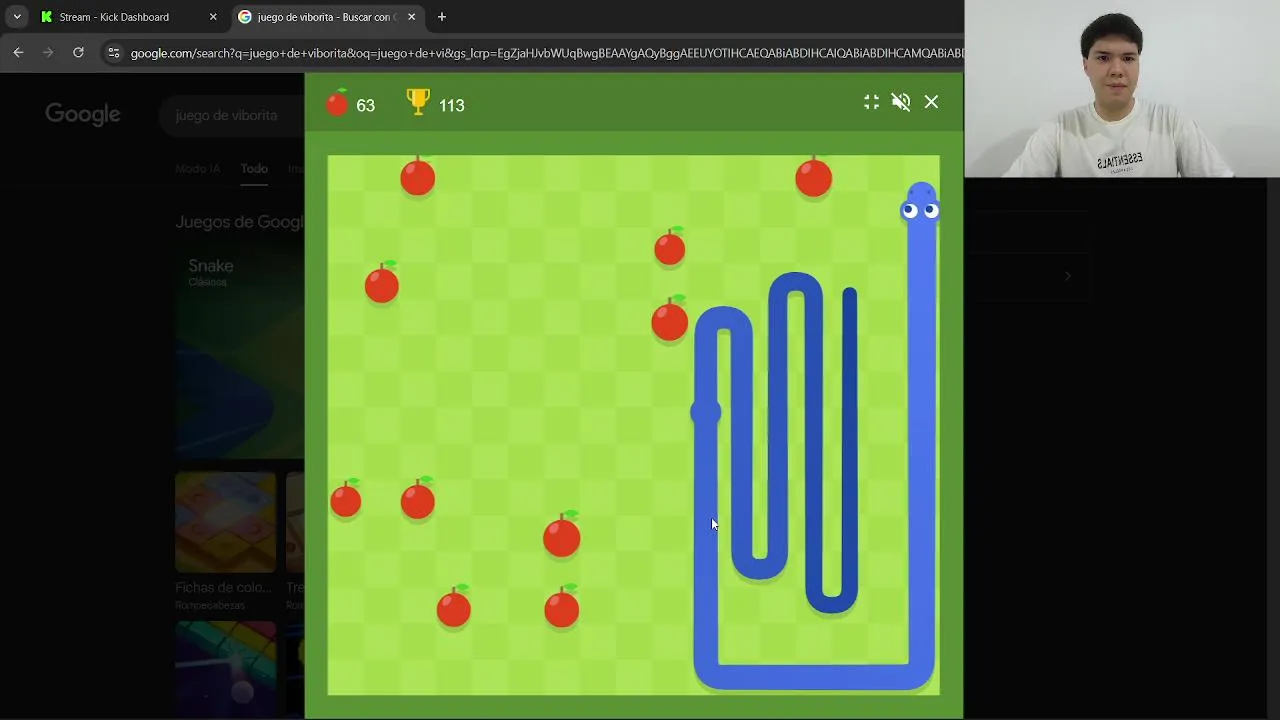The image size is (1280, 720).
Task: Switch to the Stream - Kick Dashboard tab
Action: [x=128, y=17]
